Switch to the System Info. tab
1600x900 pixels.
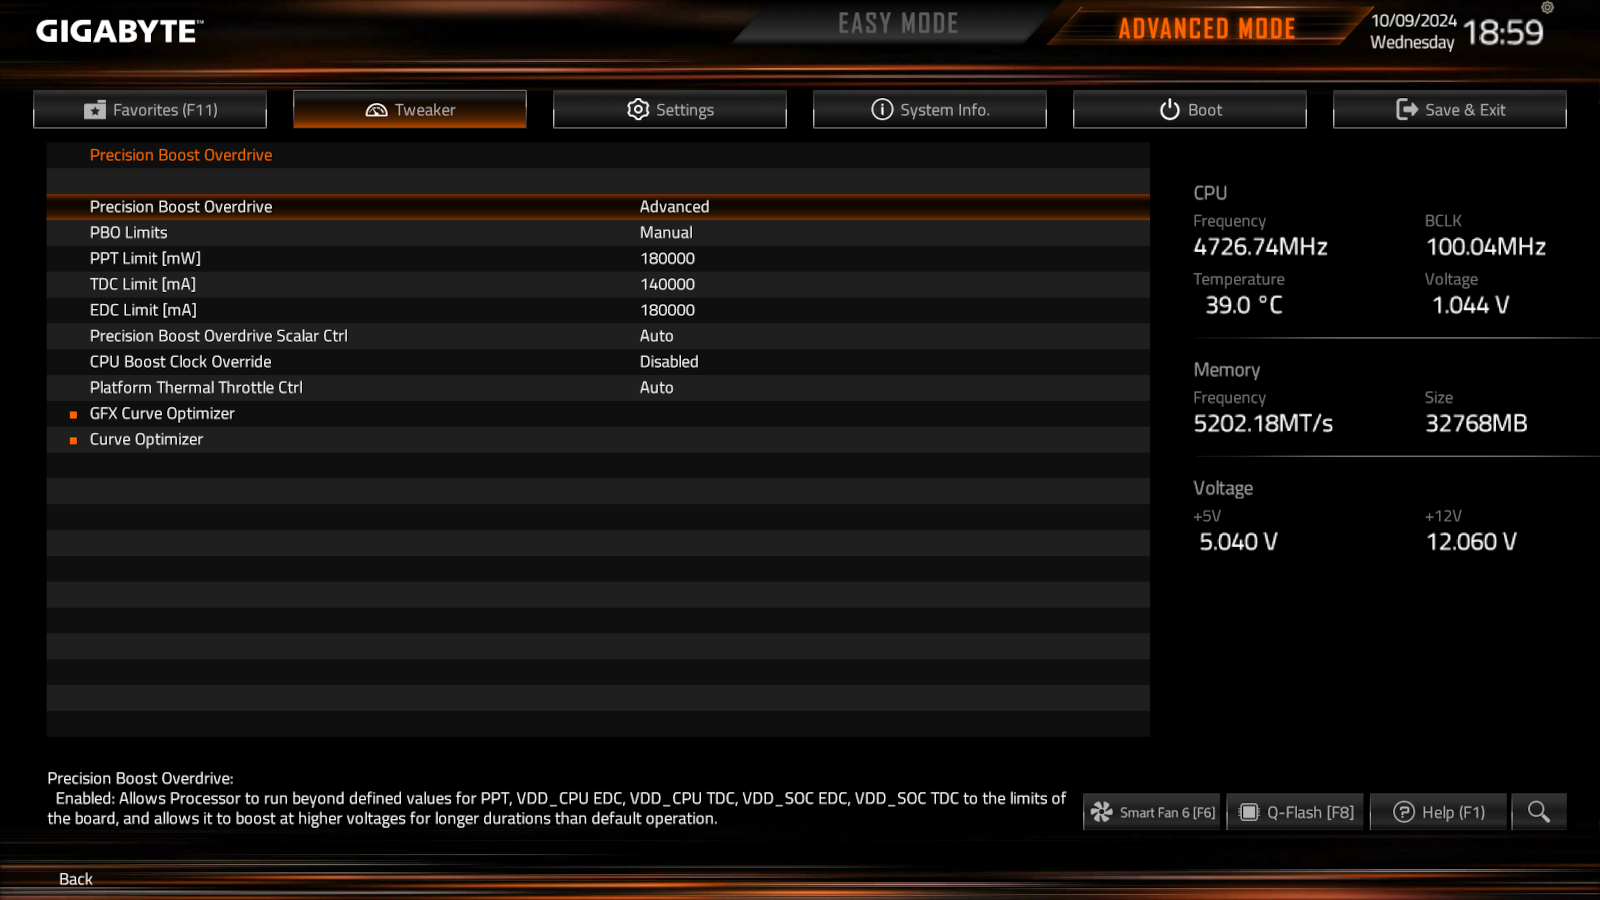[930, 110]
